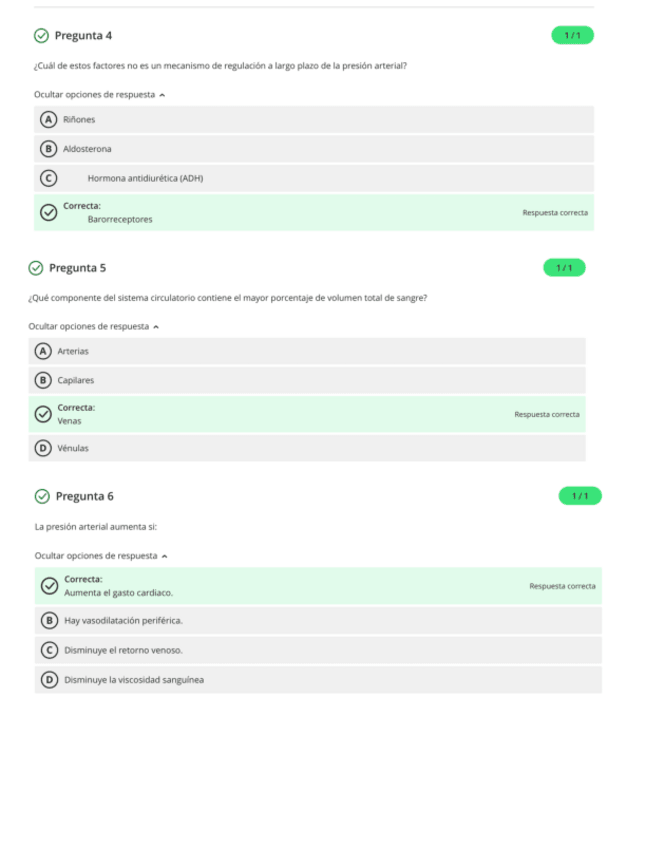Click the correct-answer check icon for Venas
Viewport: 646px width, 848px height.
[x=43, y=414]
